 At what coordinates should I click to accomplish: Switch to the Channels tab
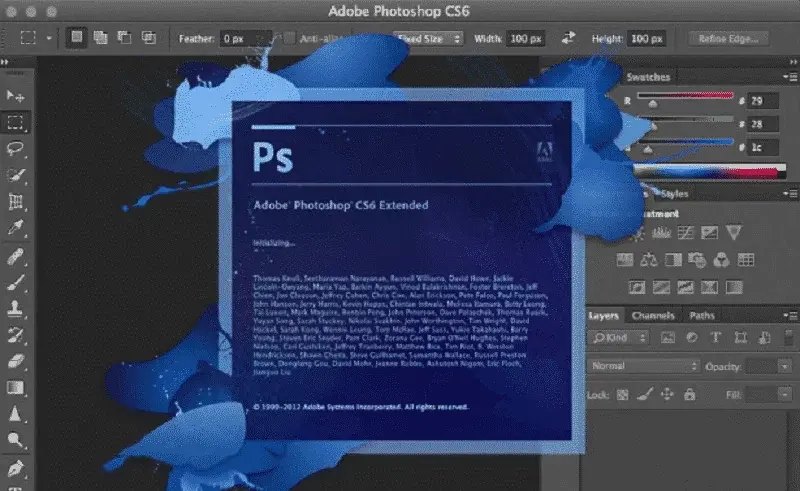[x=652, y=316]
